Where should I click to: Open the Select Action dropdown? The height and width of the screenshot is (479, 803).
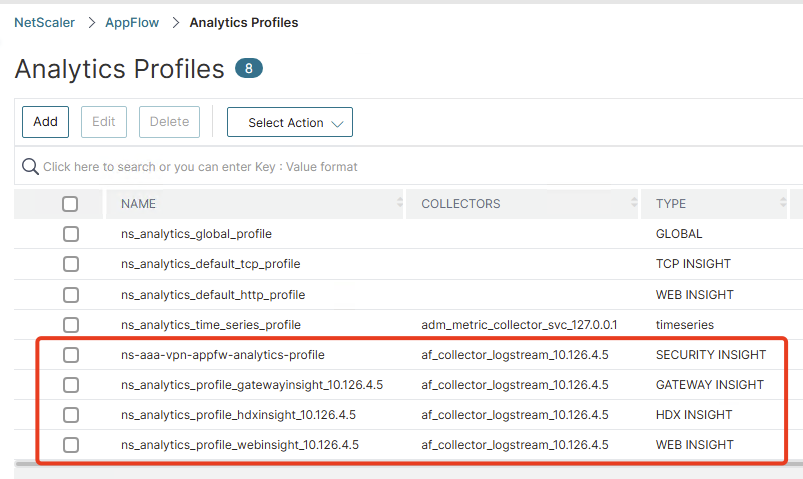pyautogui.click(x=290, y=122)
